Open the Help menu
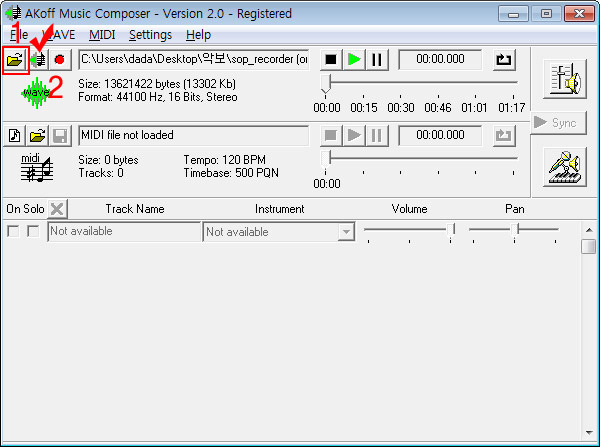The height and width of the screenshot is (447, 600). click(198, 35)
